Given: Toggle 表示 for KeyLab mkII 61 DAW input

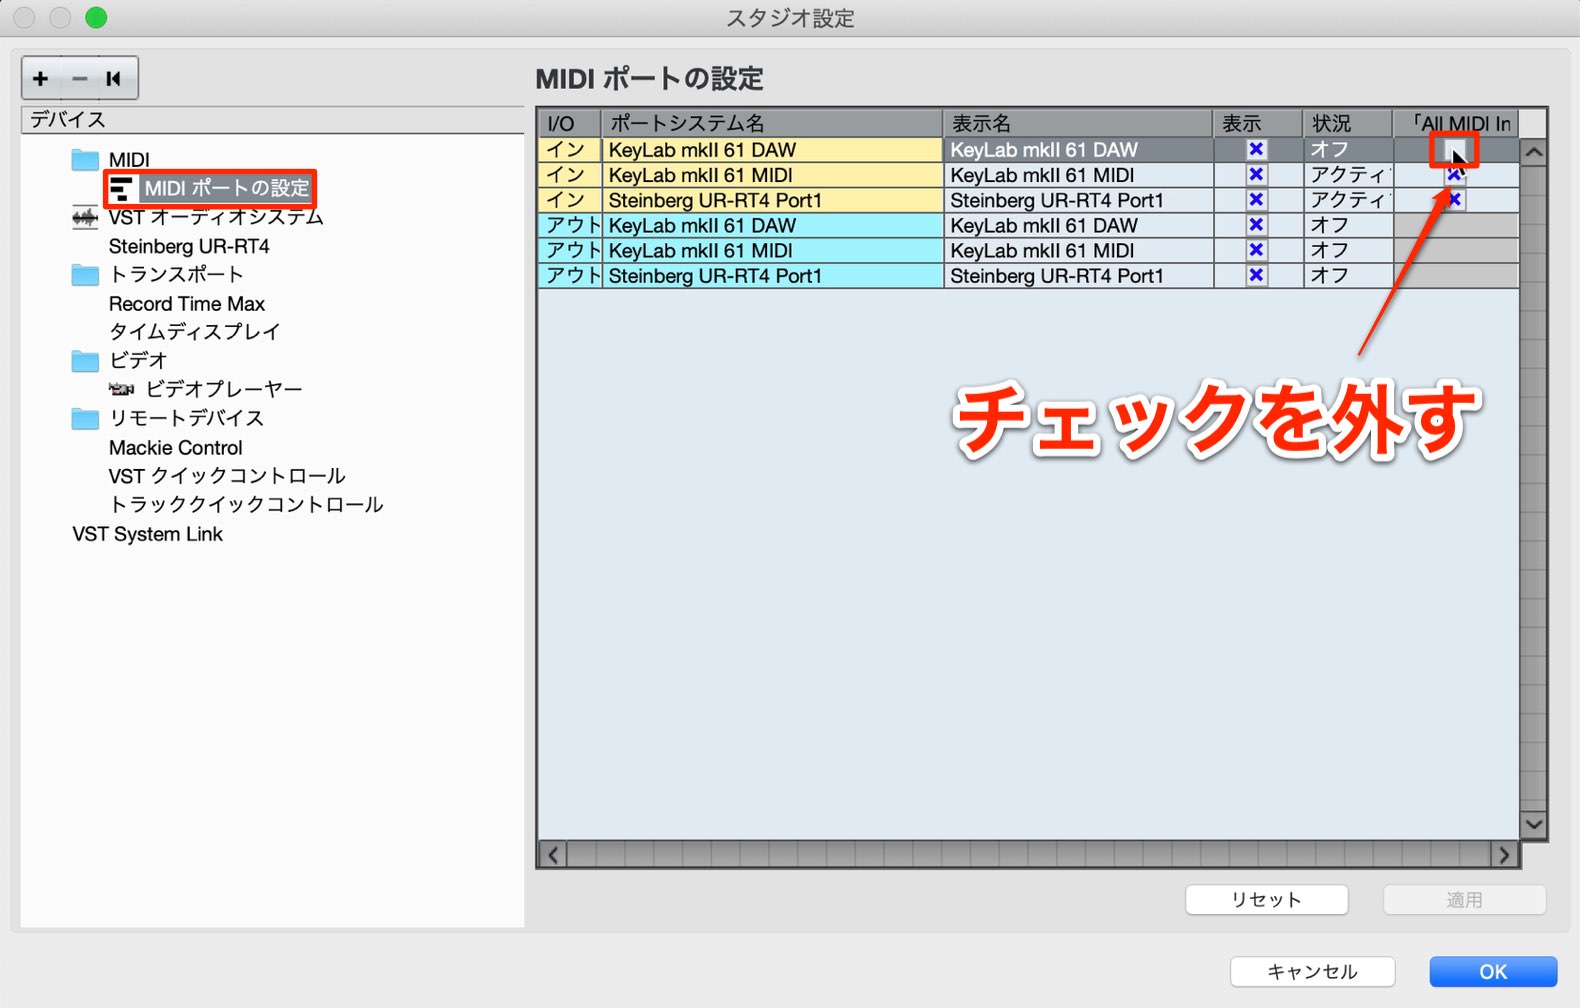Looking at the screenshot, I should [x=1256, y=149].
